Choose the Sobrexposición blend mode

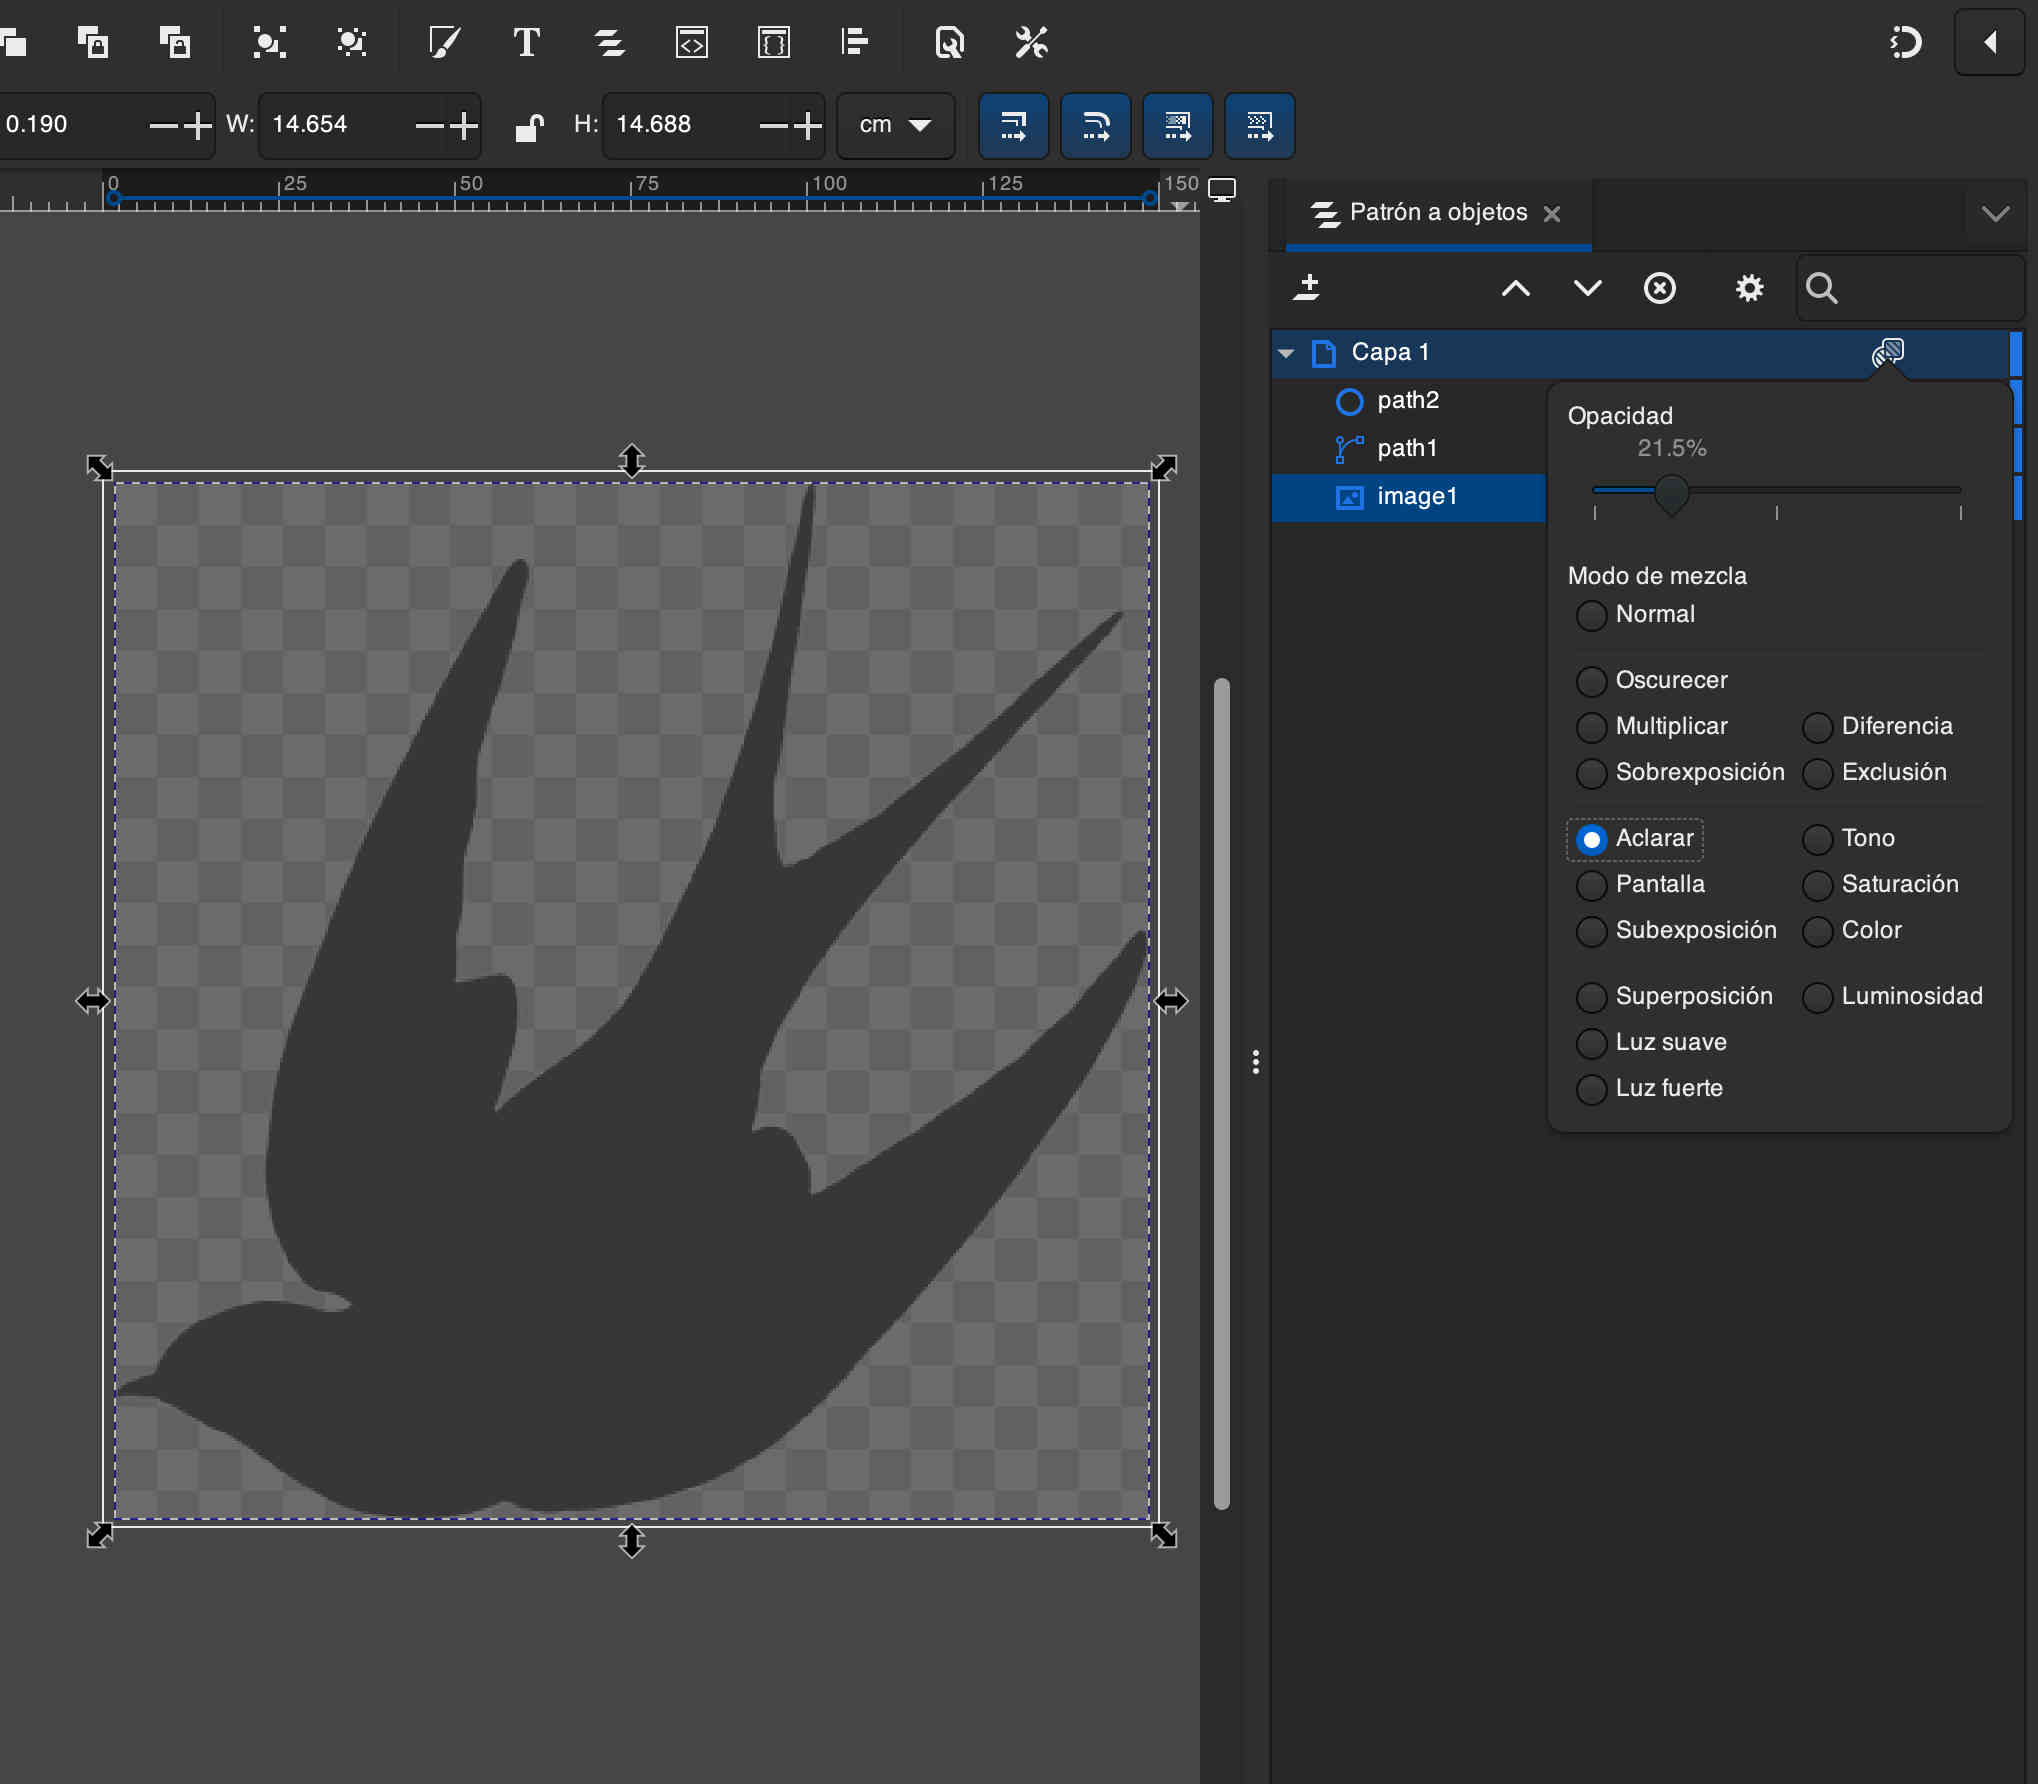(x=1680, y=773)
